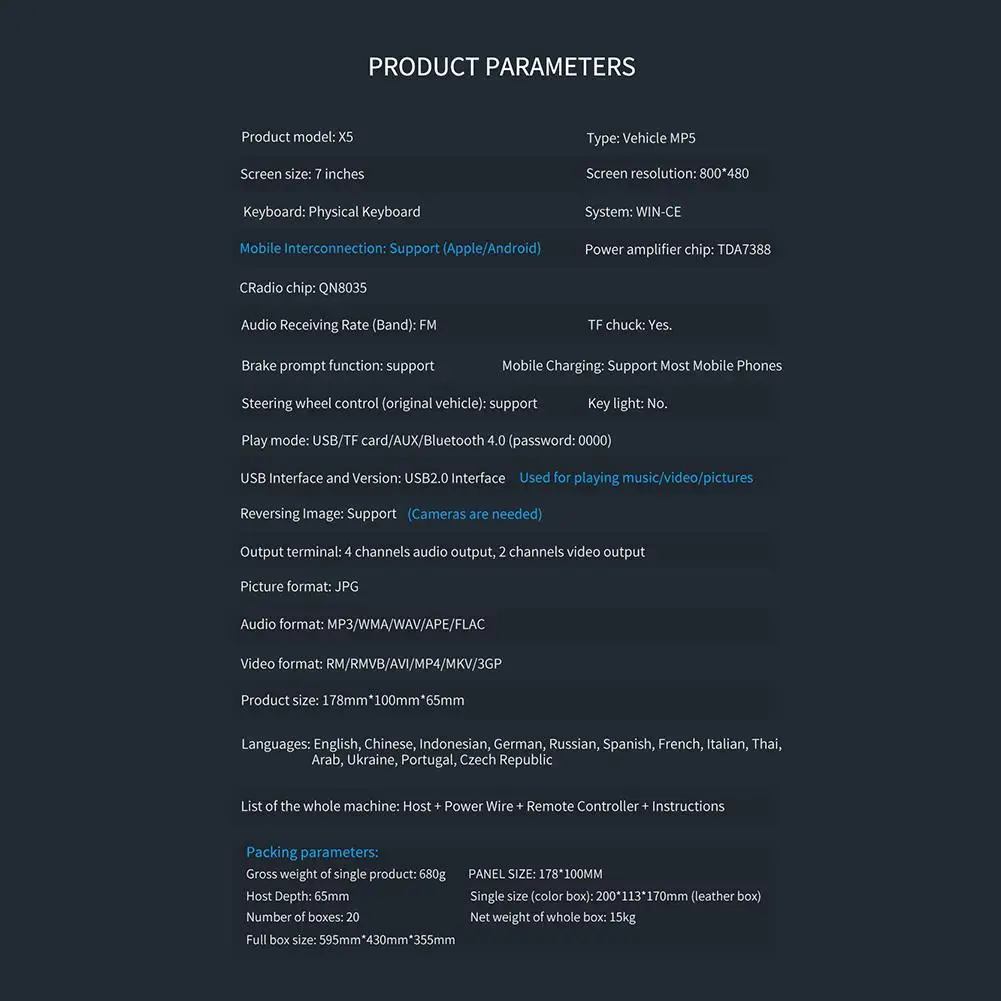1001x1001 pixels.
Task: Select the TF chuck: Yes text
Action: (x=629, y=325)
